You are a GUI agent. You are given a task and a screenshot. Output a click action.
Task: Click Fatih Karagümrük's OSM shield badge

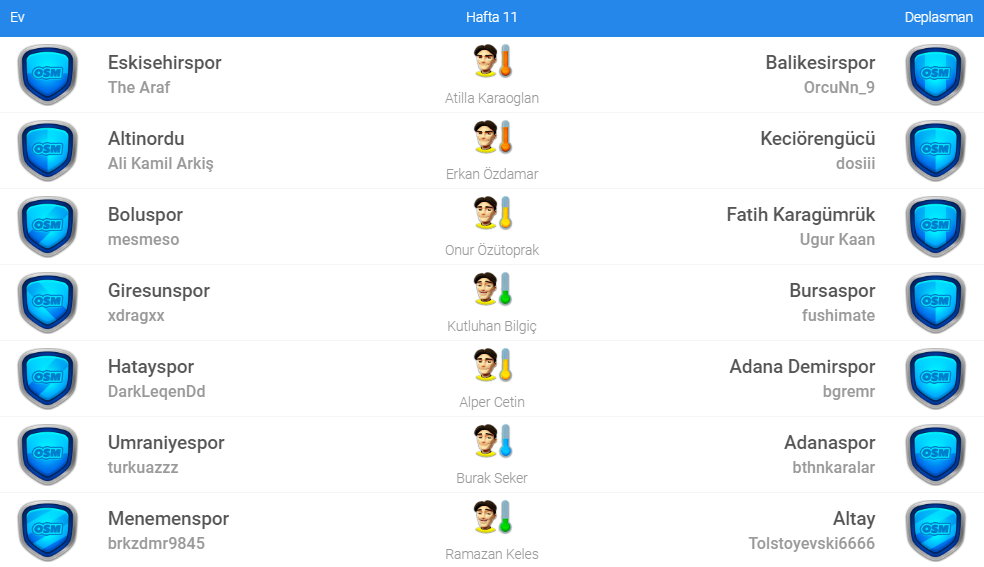935,227
